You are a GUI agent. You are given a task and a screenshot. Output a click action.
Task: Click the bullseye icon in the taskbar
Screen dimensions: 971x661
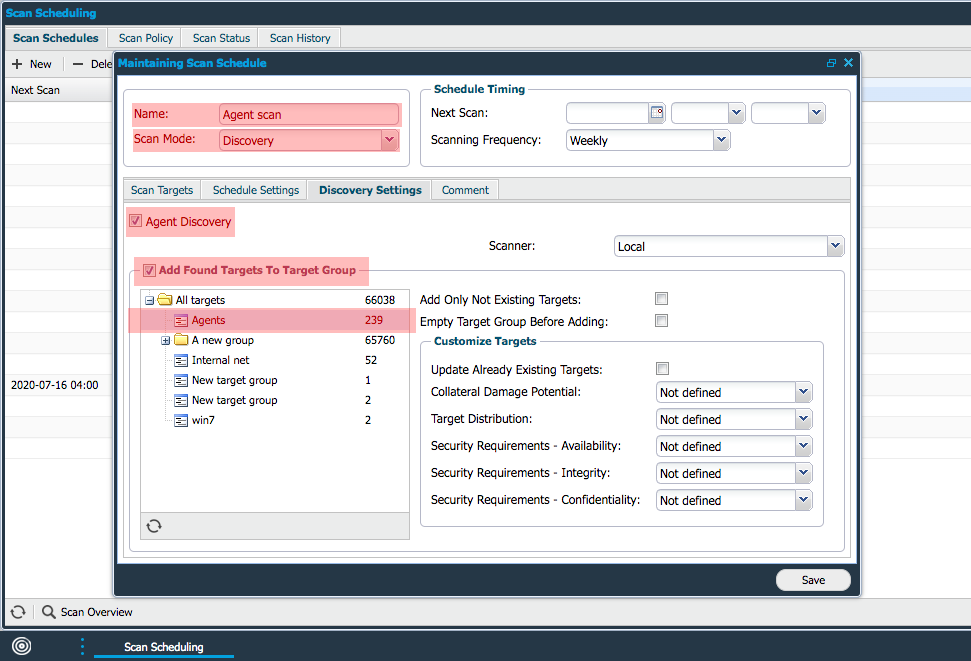click(x=21, y=646)
